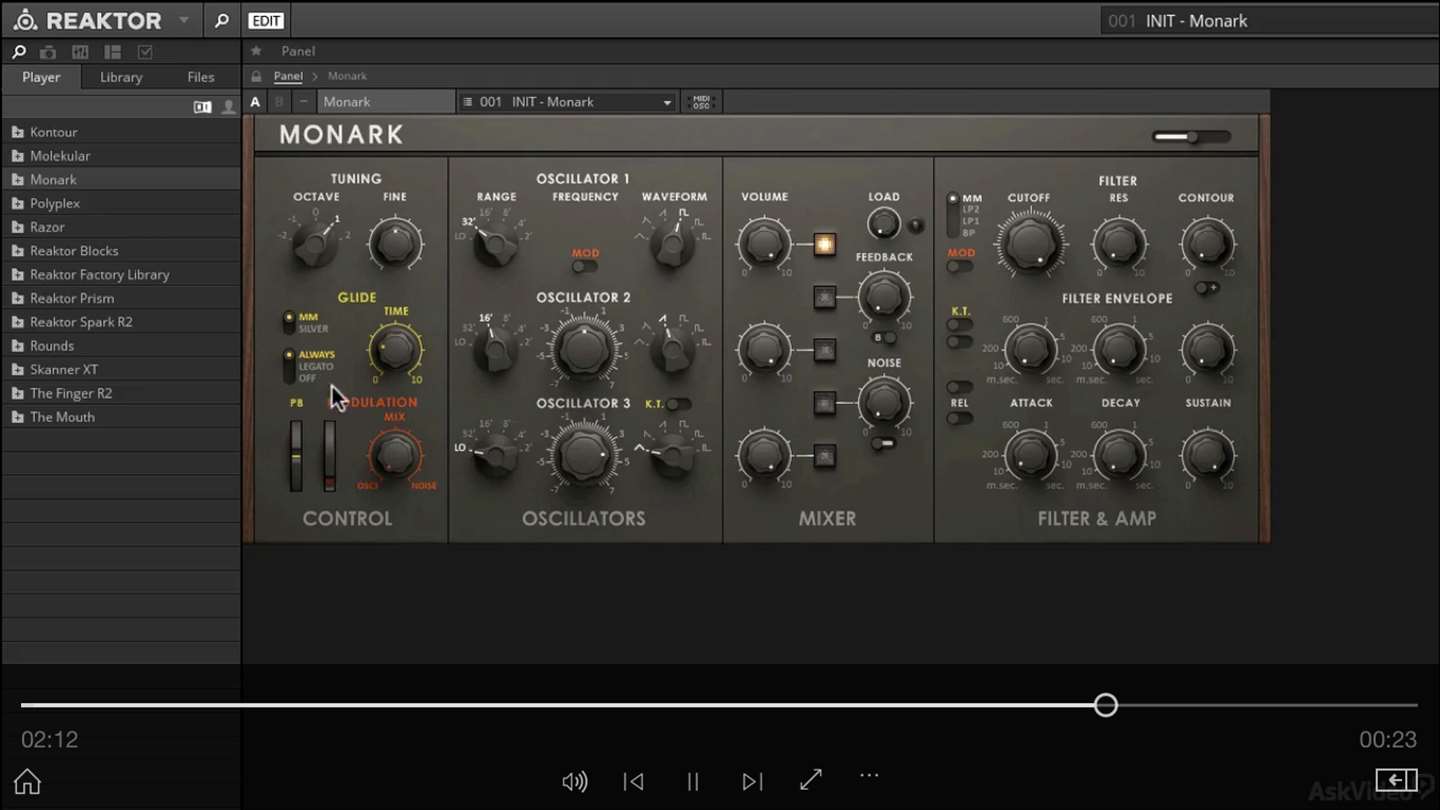Screen dimensions: 1440x810
Task: Turn off the lit mixer channel button
Action: pos(824,244)
